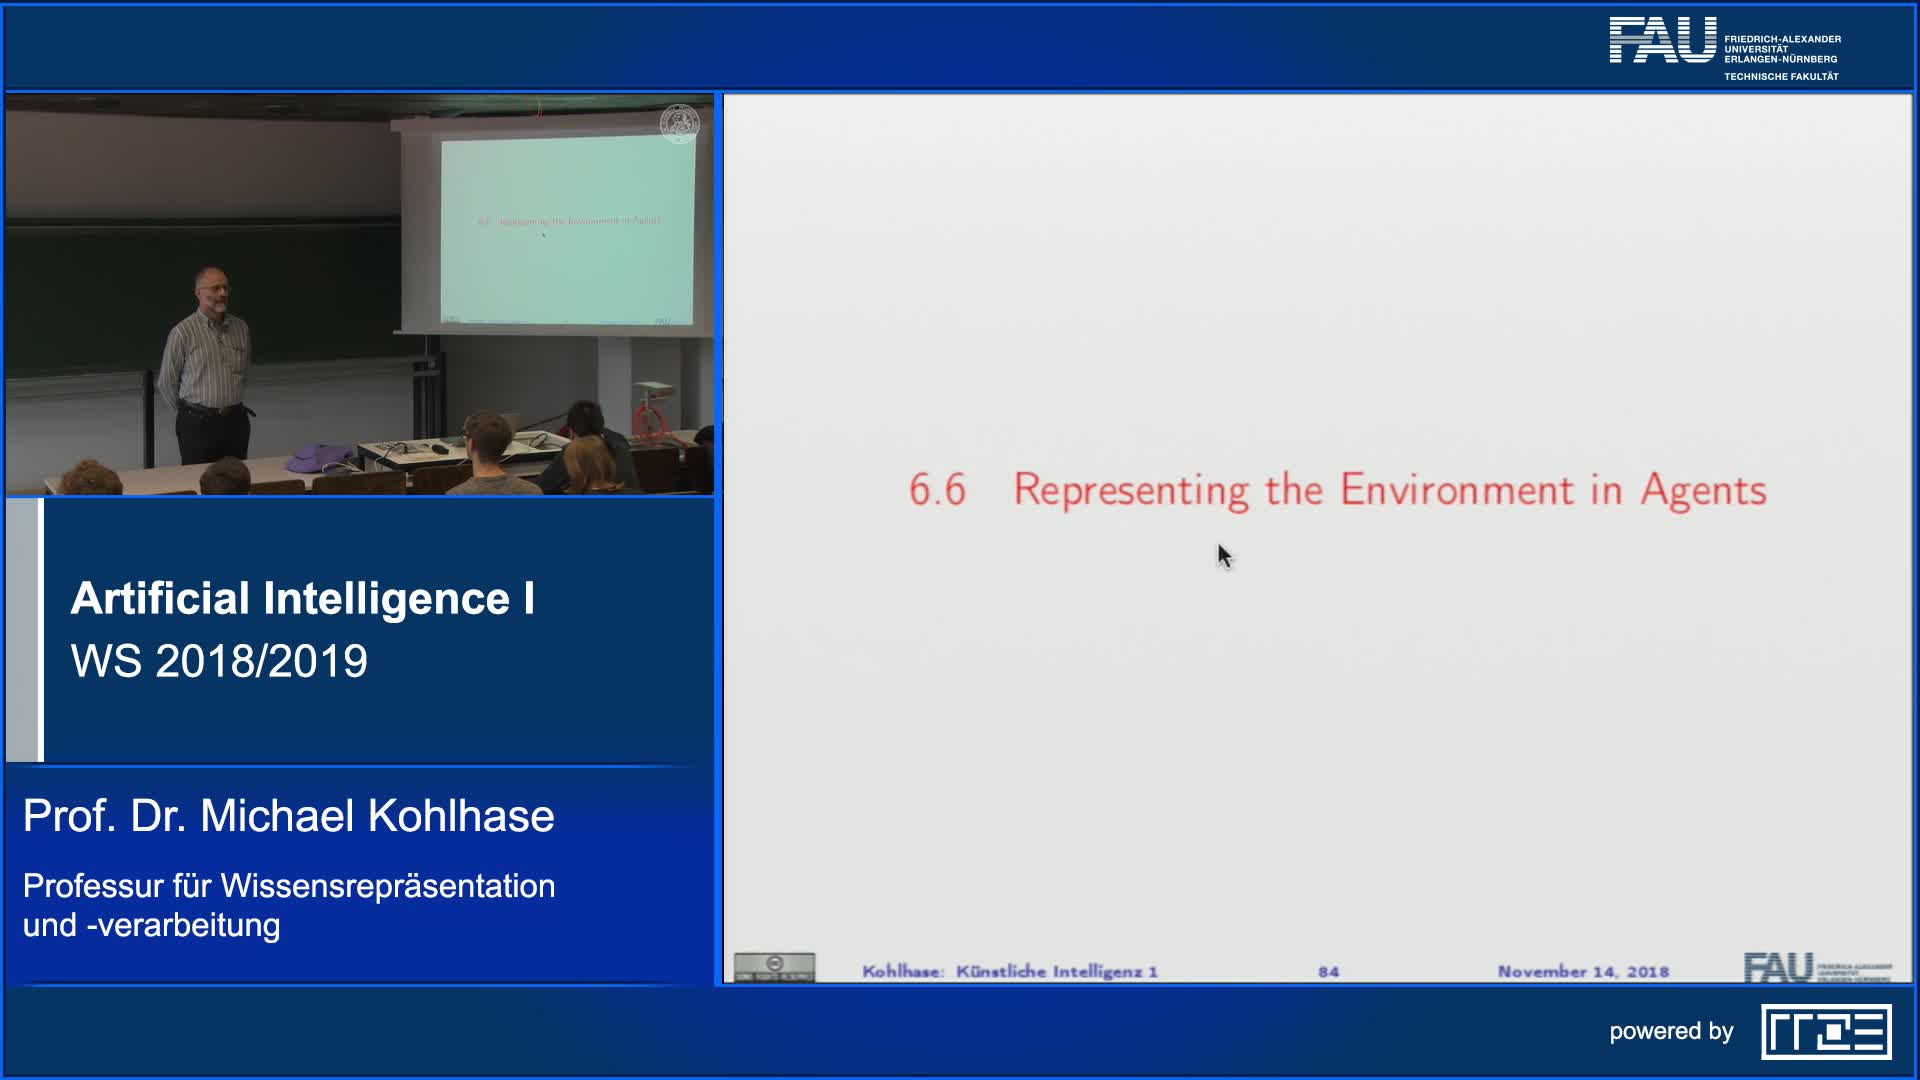This screenshot has width=1920, height=1080.
Task: Click the mouse cursor arrow on the slide
Action: coord(1224,556)
